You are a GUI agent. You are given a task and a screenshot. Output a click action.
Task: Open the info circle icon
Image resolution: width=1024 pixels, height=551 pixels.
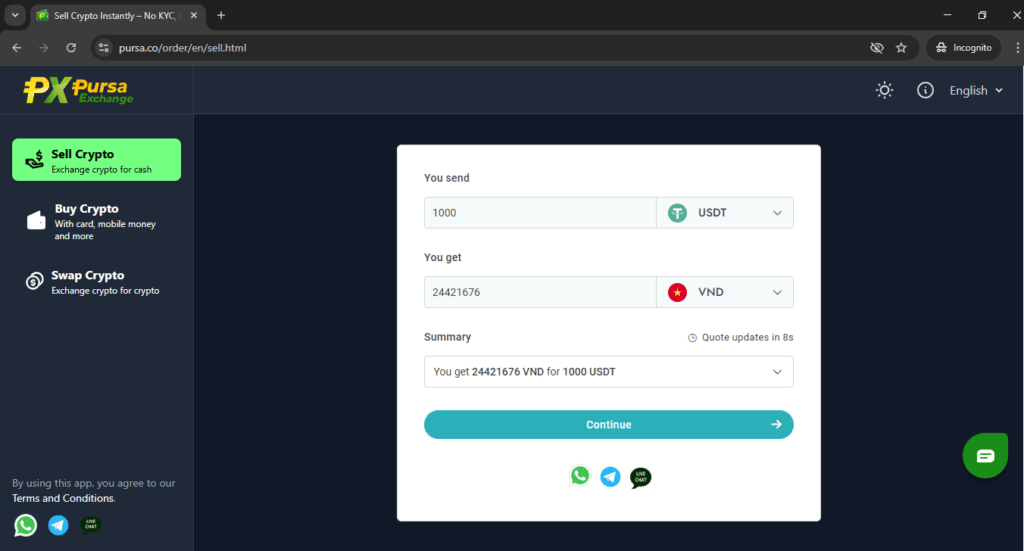pyautogui.click(x=925, y=90)
